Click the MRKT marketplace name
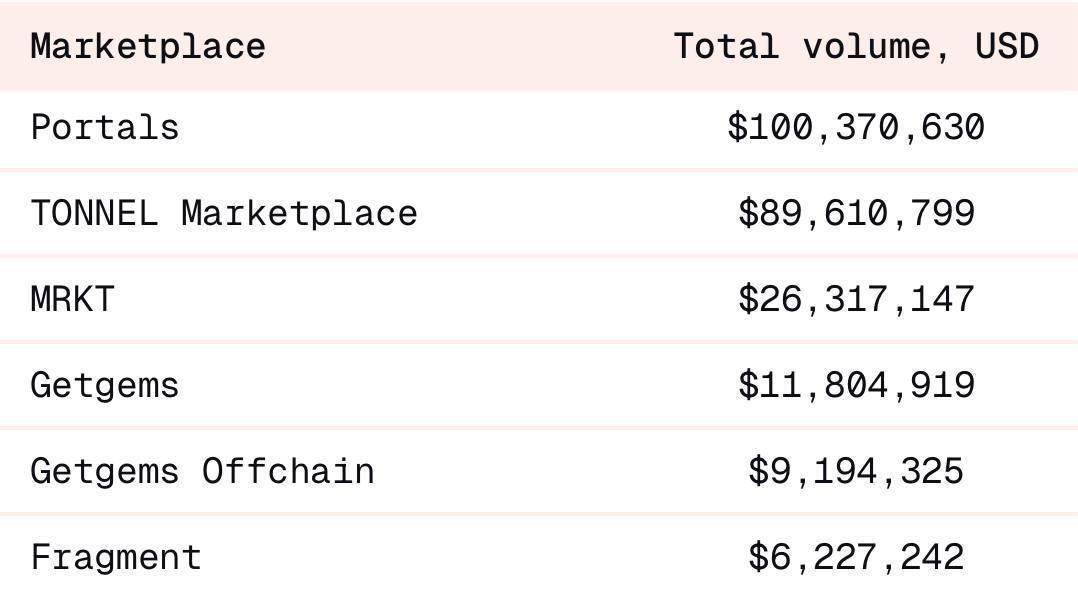 click(x=73, y=299)
